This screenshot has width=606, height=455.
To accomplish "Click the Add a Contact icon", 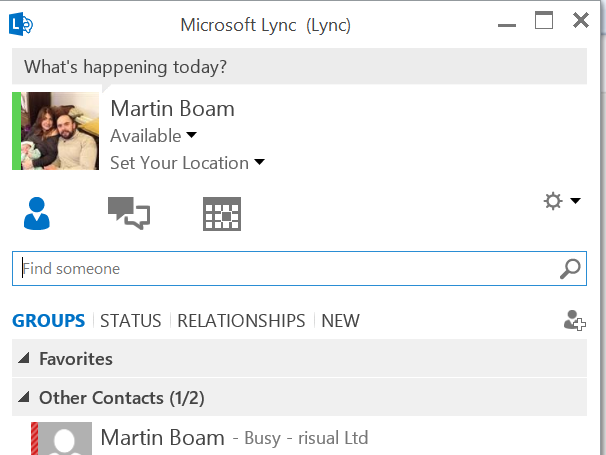I will [574, 321].
